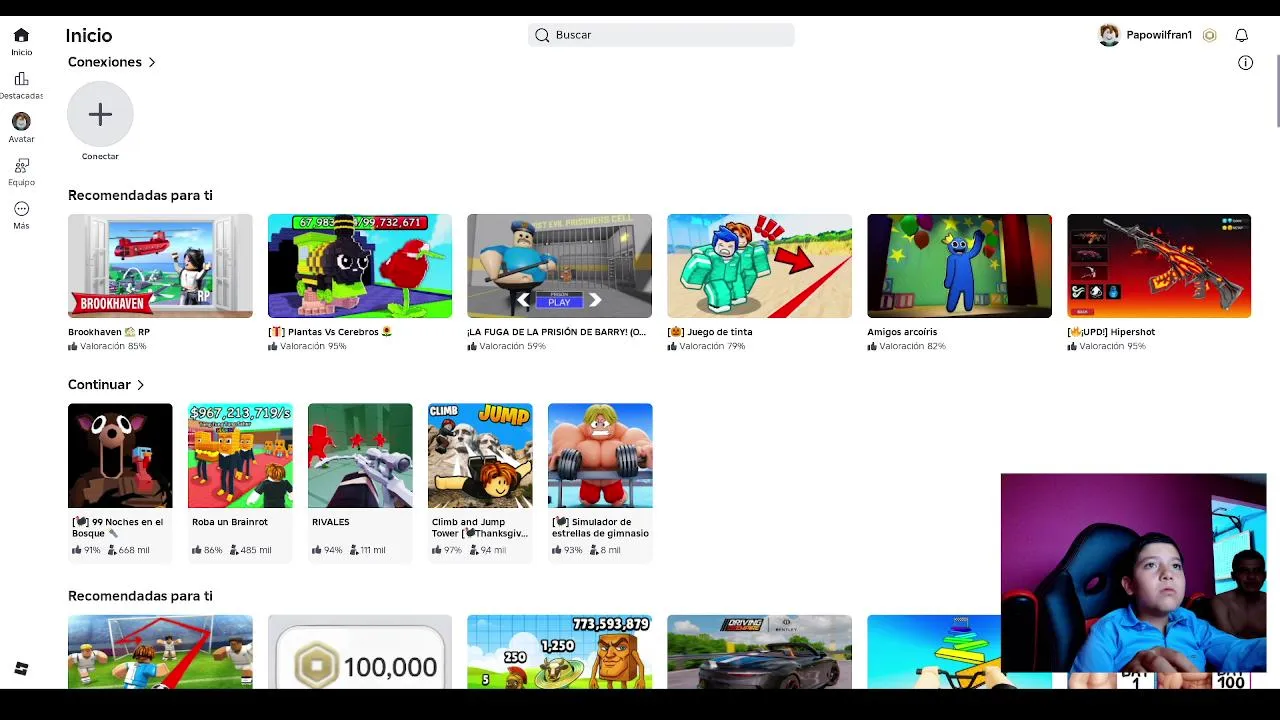Click the info circle icon
Image resolution: width=1280 pixels, height=720 pixels.
click(1245, 62)
